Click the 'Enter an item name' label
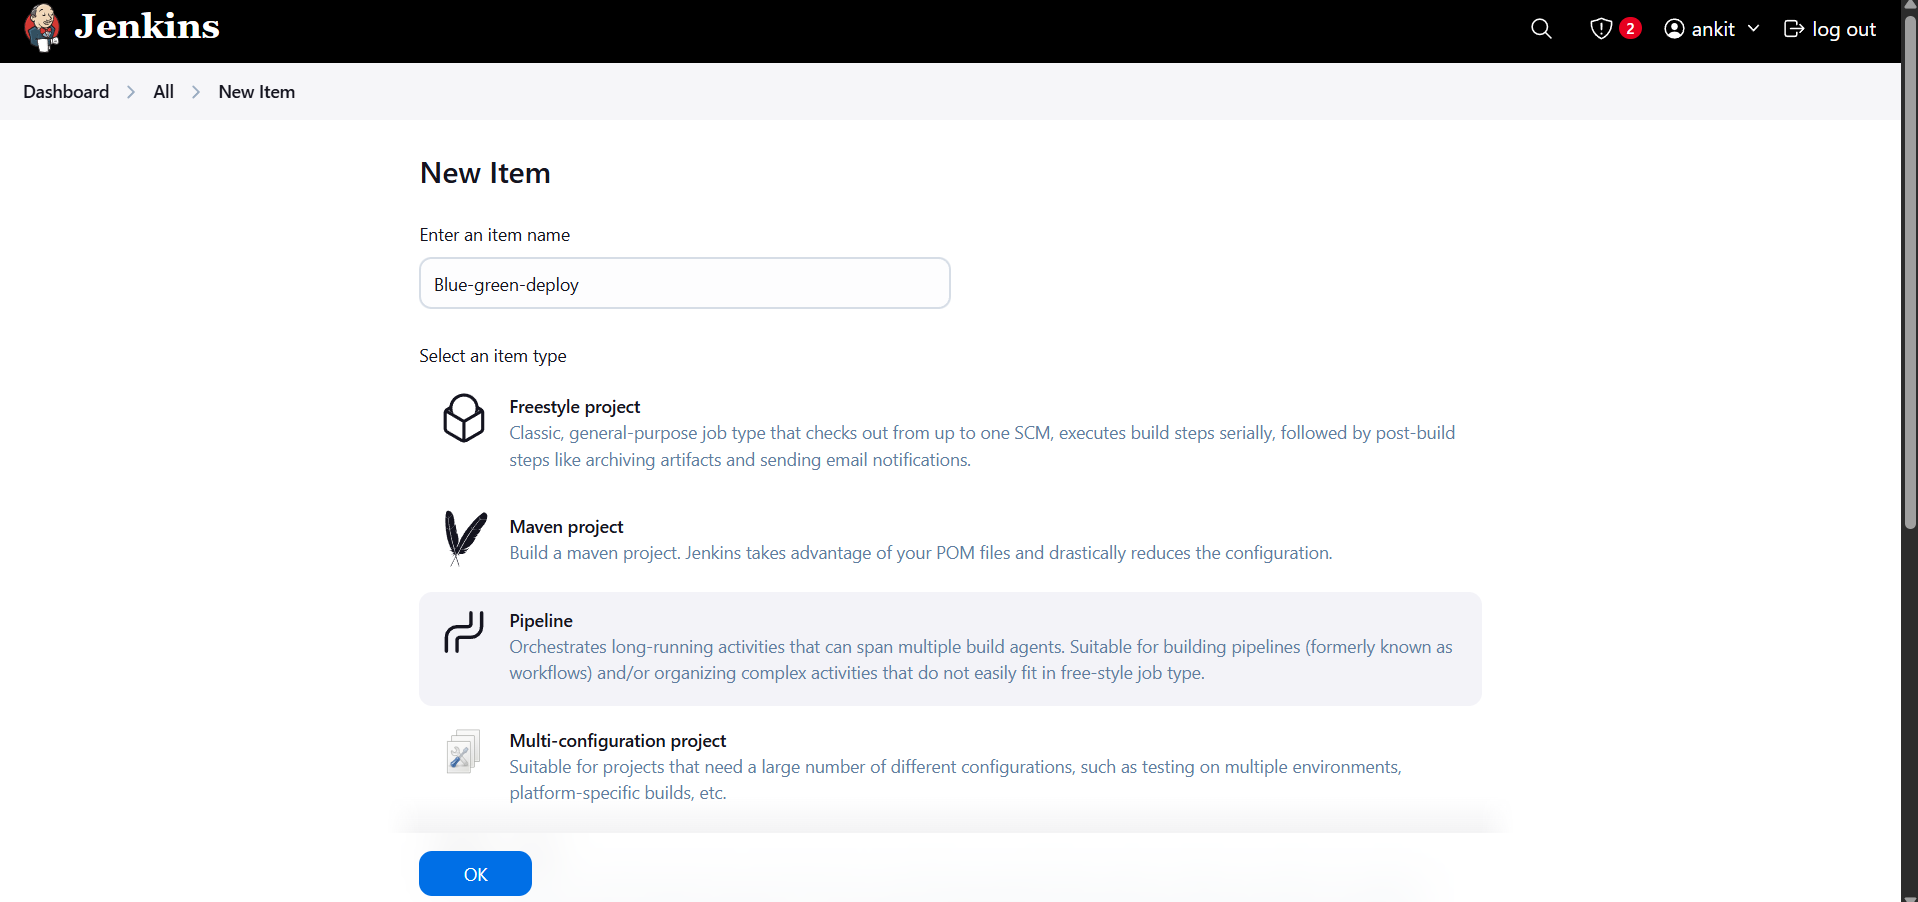Screen dimensions: 1918x902 (495, 235)
